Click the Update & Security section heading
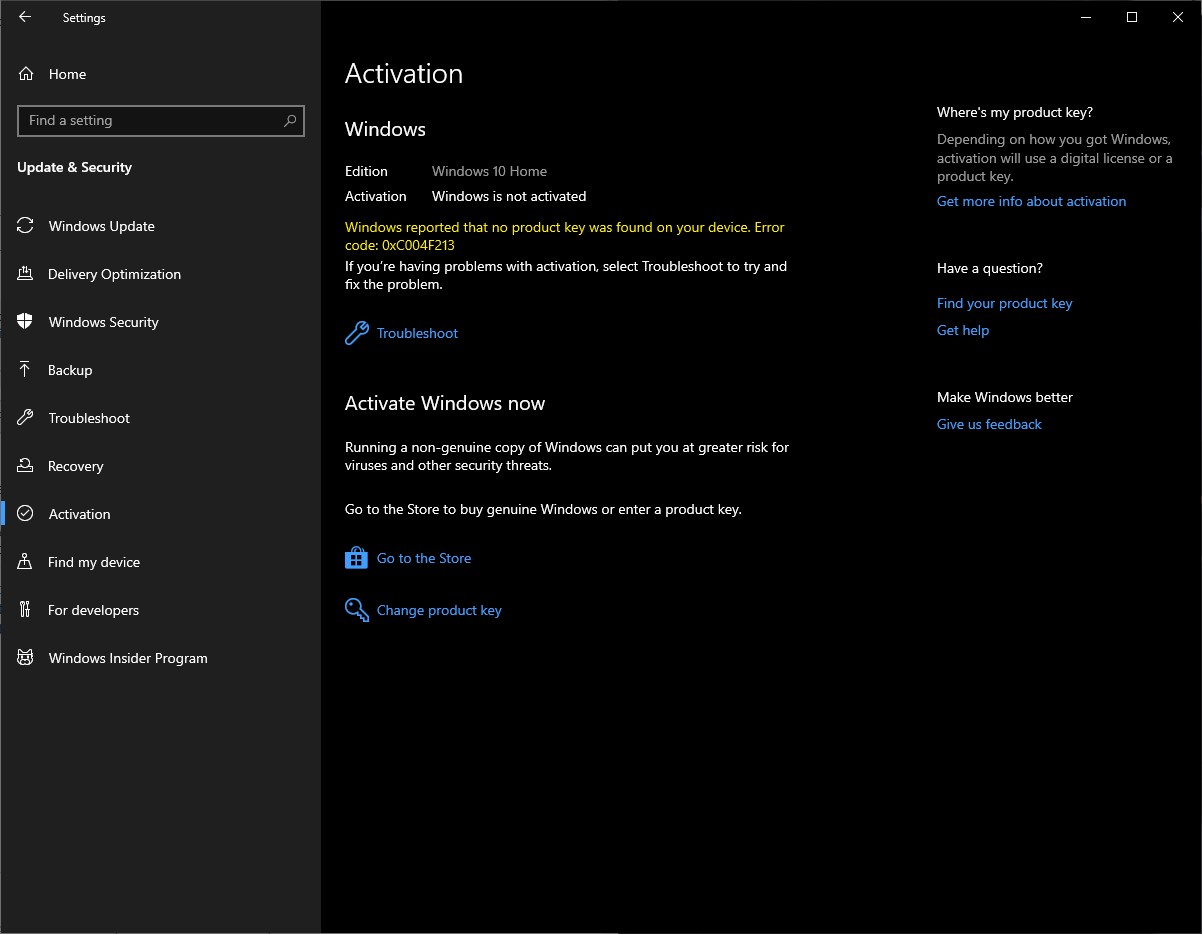Viewport: 1202px width, 934px height. click(x=74, y=167)
